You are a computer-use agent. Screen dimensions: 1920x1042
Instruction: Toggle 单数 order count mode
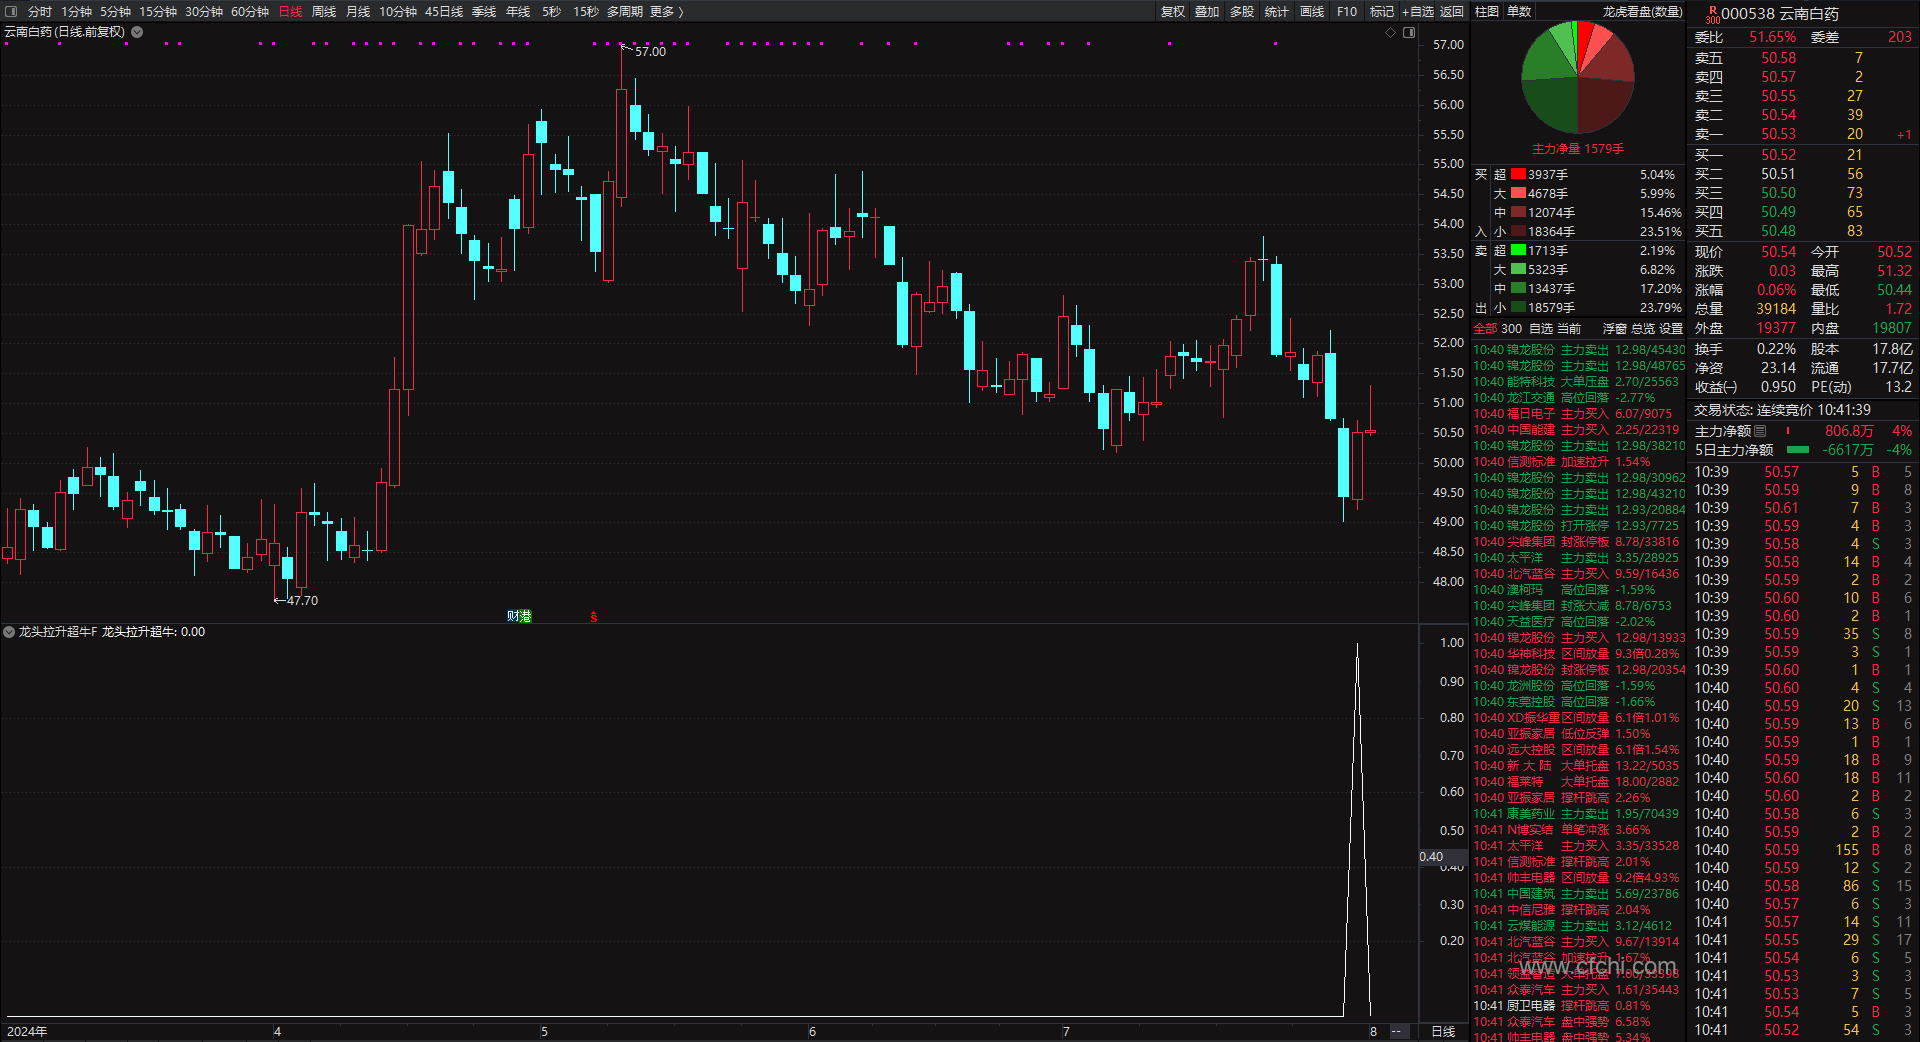pos(1519,12)
